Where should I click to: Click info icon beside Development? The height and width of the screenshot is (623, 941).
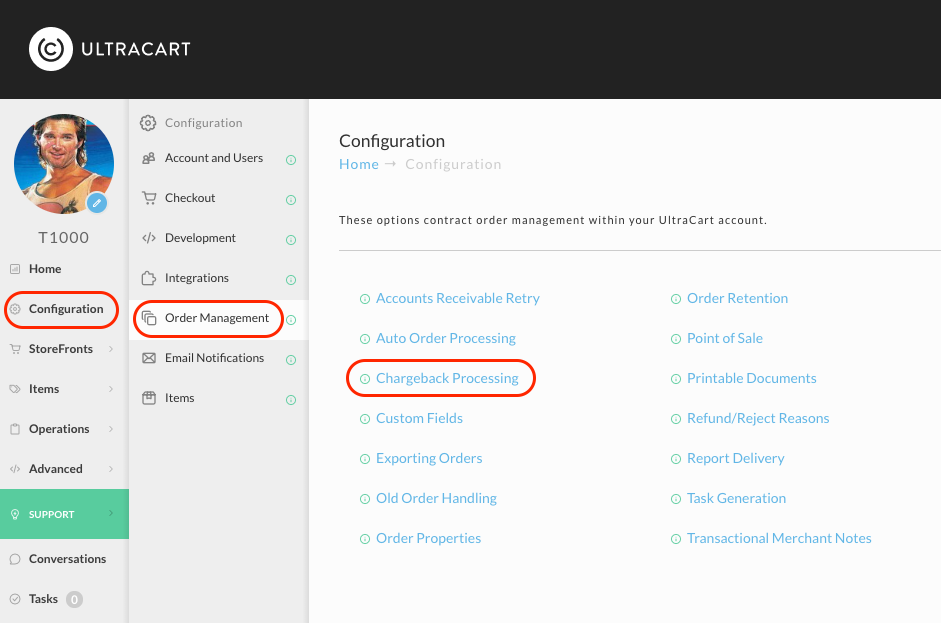[x=291, y=240]
